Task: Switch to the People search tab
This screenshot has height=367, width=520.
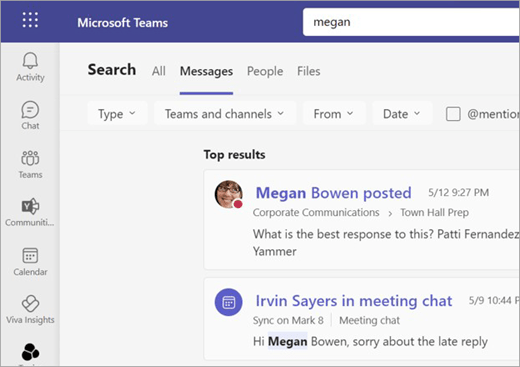Action: pyautogui.click(x=265, y=71)
